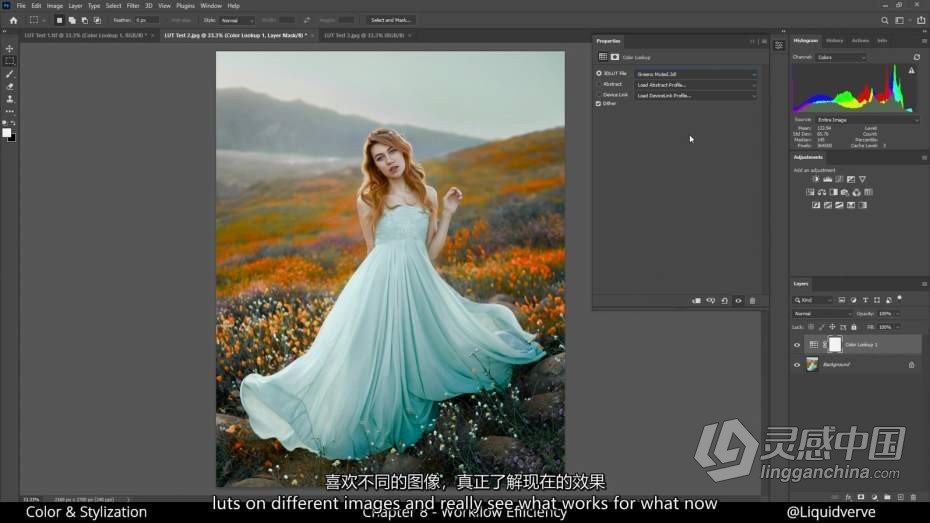Reset adjustment to defaults in Properties
Screen dimensions: 930x523
[x=724, y=301]
